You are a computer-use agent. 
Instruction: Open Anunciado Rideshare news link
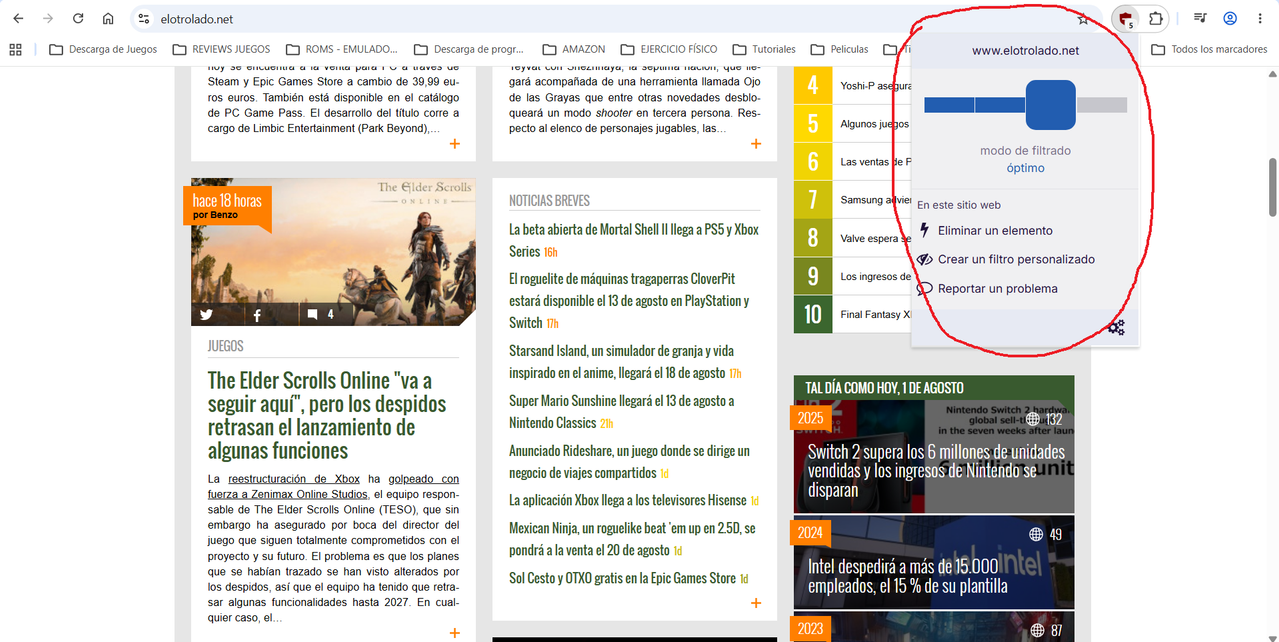point(629,461)
